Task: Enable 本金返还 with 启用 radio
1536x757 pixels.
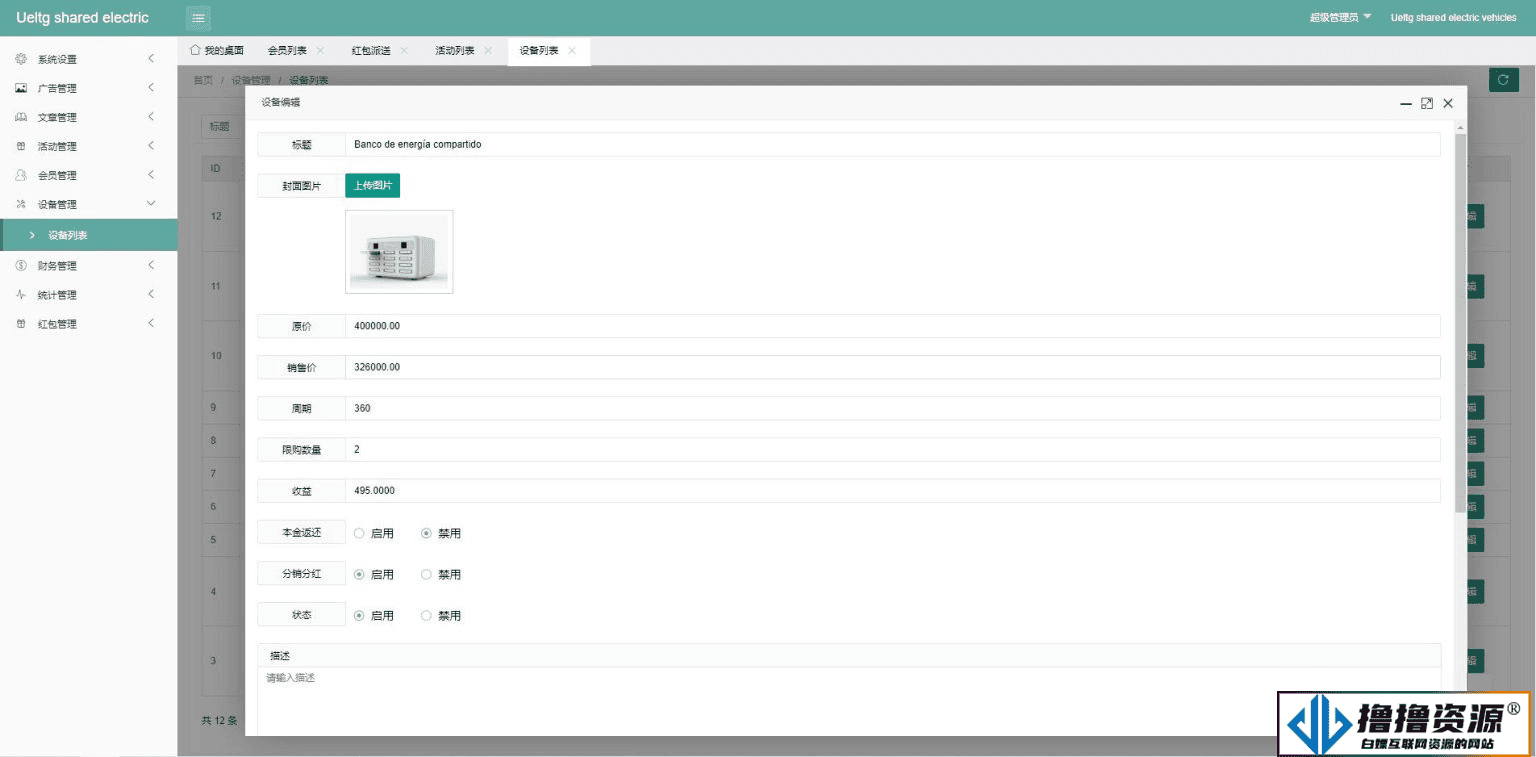Action: (x=374, y=533)
